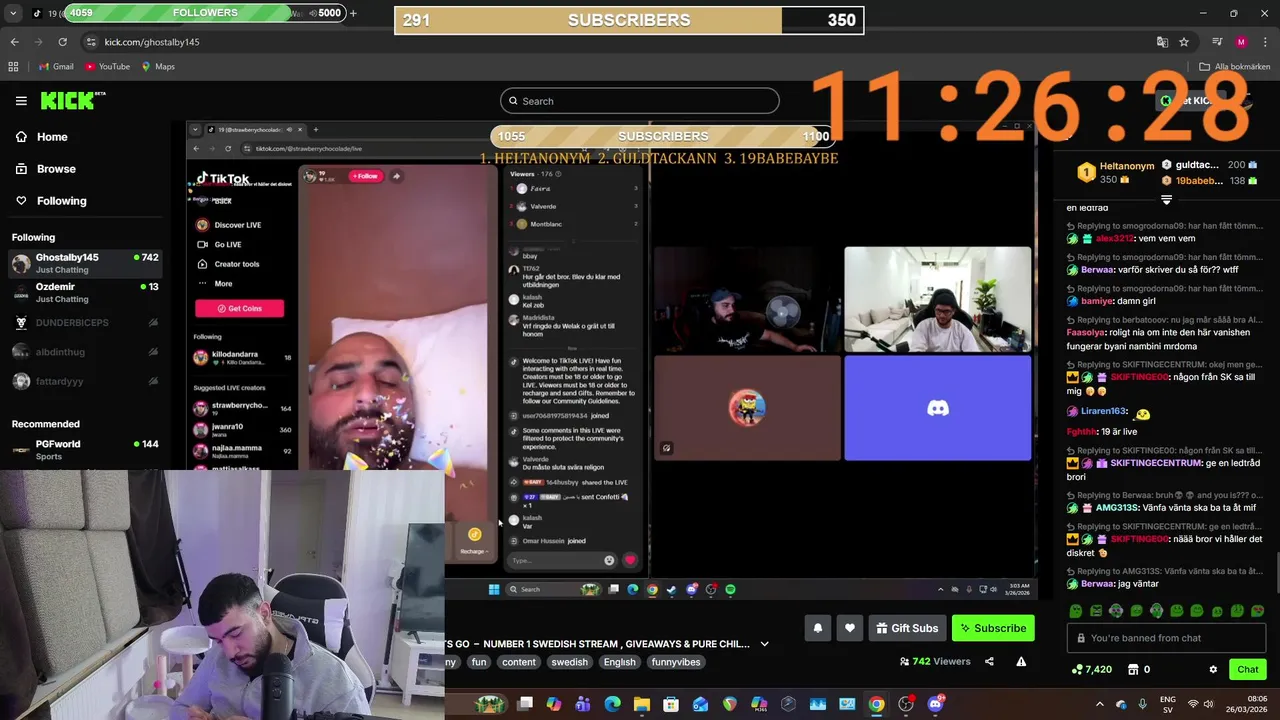Click the Gift Subs button
The width and height of the screenshot is (1280, 720).
907,628
